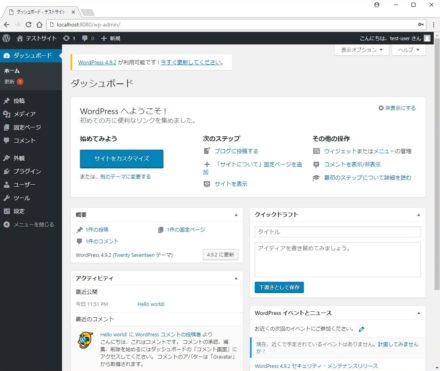Open WordPress 4.9.2 セキュリティ news link
This screenshot has width=440, height=371.
pyautogui.click(x=316, y=366)
